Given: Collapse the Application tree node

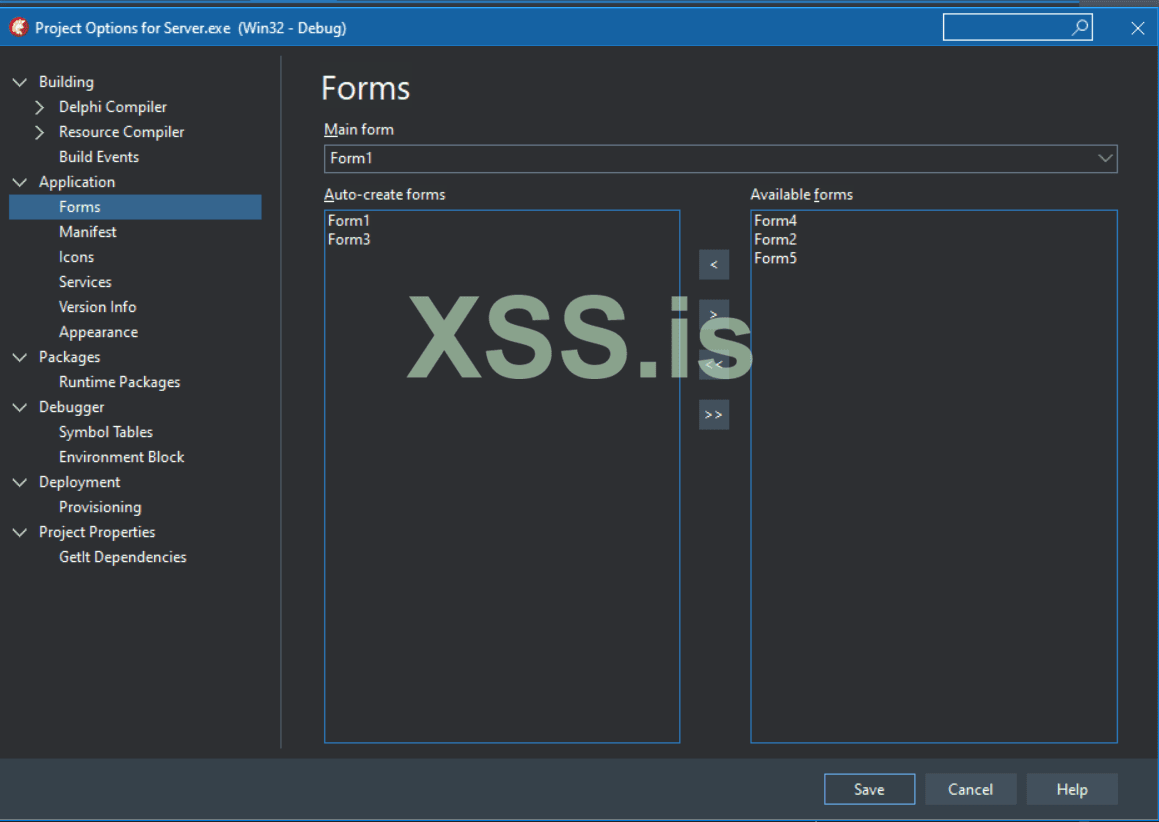Looking at the screenshot, I should pyautogui.click(x=20, y=182).
